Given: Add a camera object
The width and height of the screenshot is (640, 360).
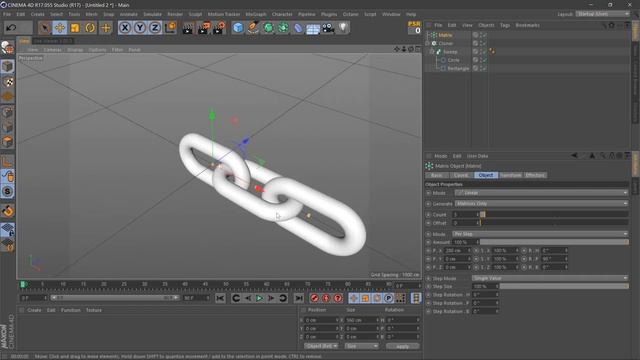Looking at the screenshot, I should (x=328, y=28).
